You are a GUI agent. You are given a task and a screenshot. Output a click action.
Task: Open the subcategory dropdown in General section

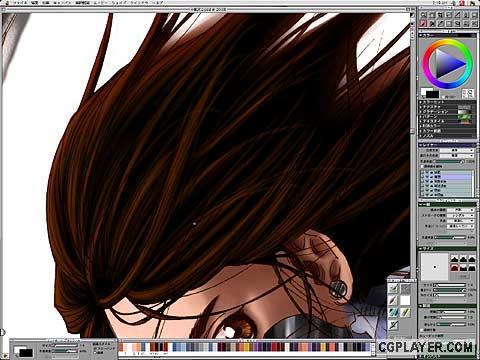click(461, 226)
